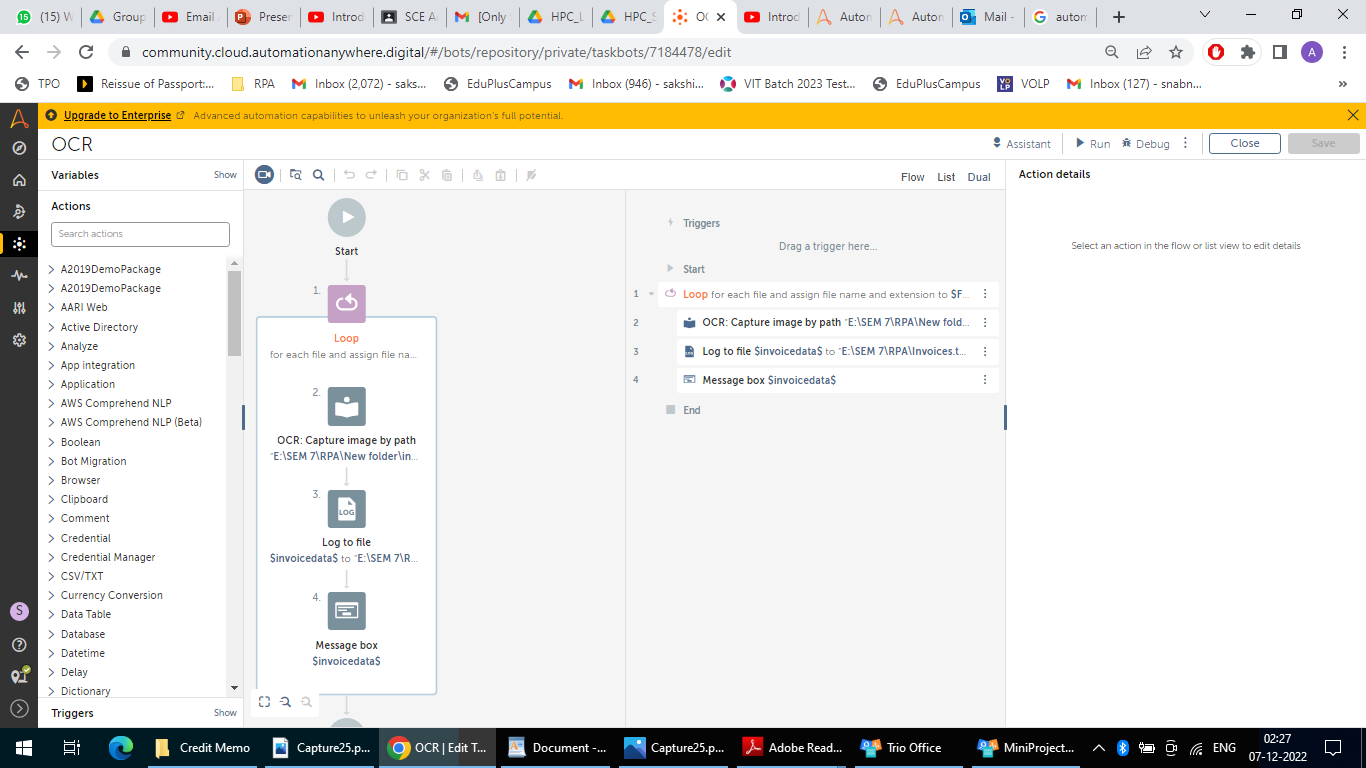Debug the OCR bot
This screenshot has width=1366, height=768.
[1146, 143]
